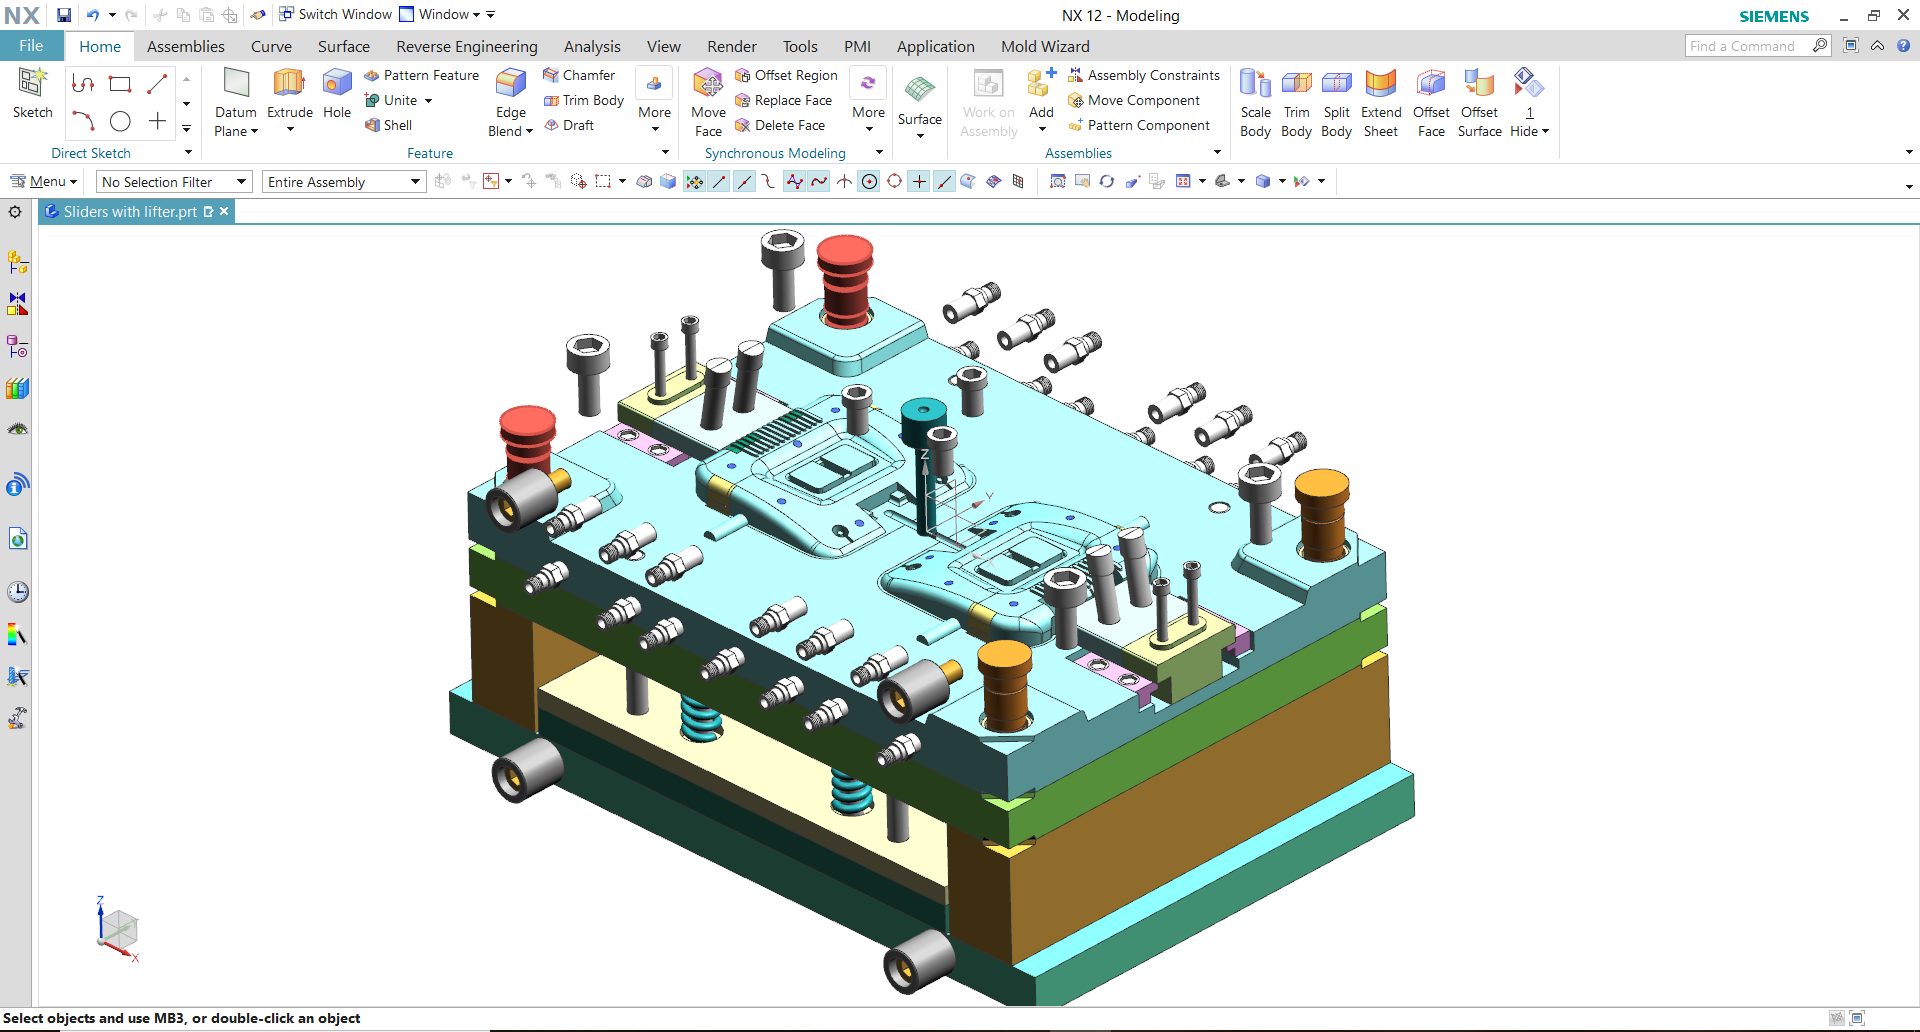Open the Resource Bar settings gear
This screenshot has height=1032, width=1920.
pos(15,212)
